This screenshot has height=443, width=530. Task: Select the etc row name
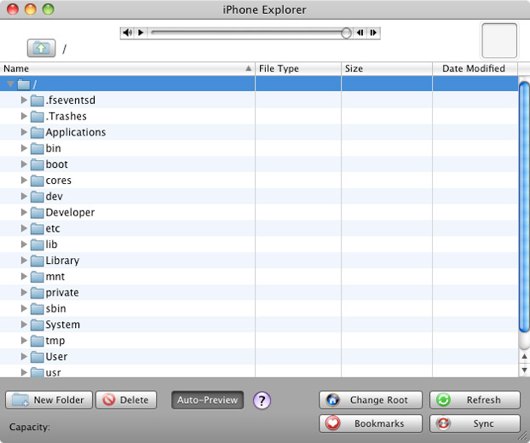click(x=53, y=228)
